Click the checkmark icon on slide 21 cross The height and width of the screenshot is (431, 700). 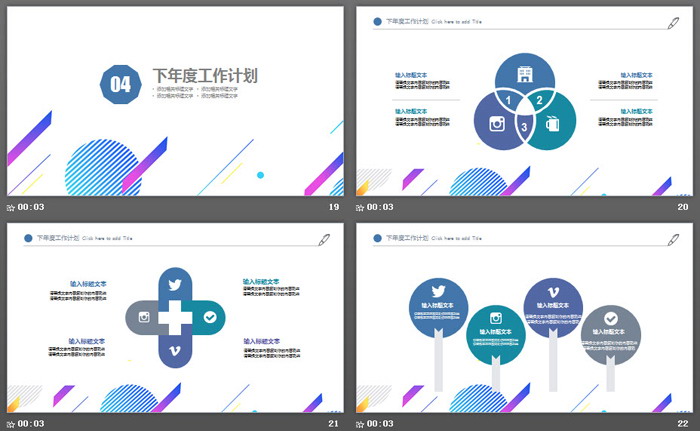210,317
